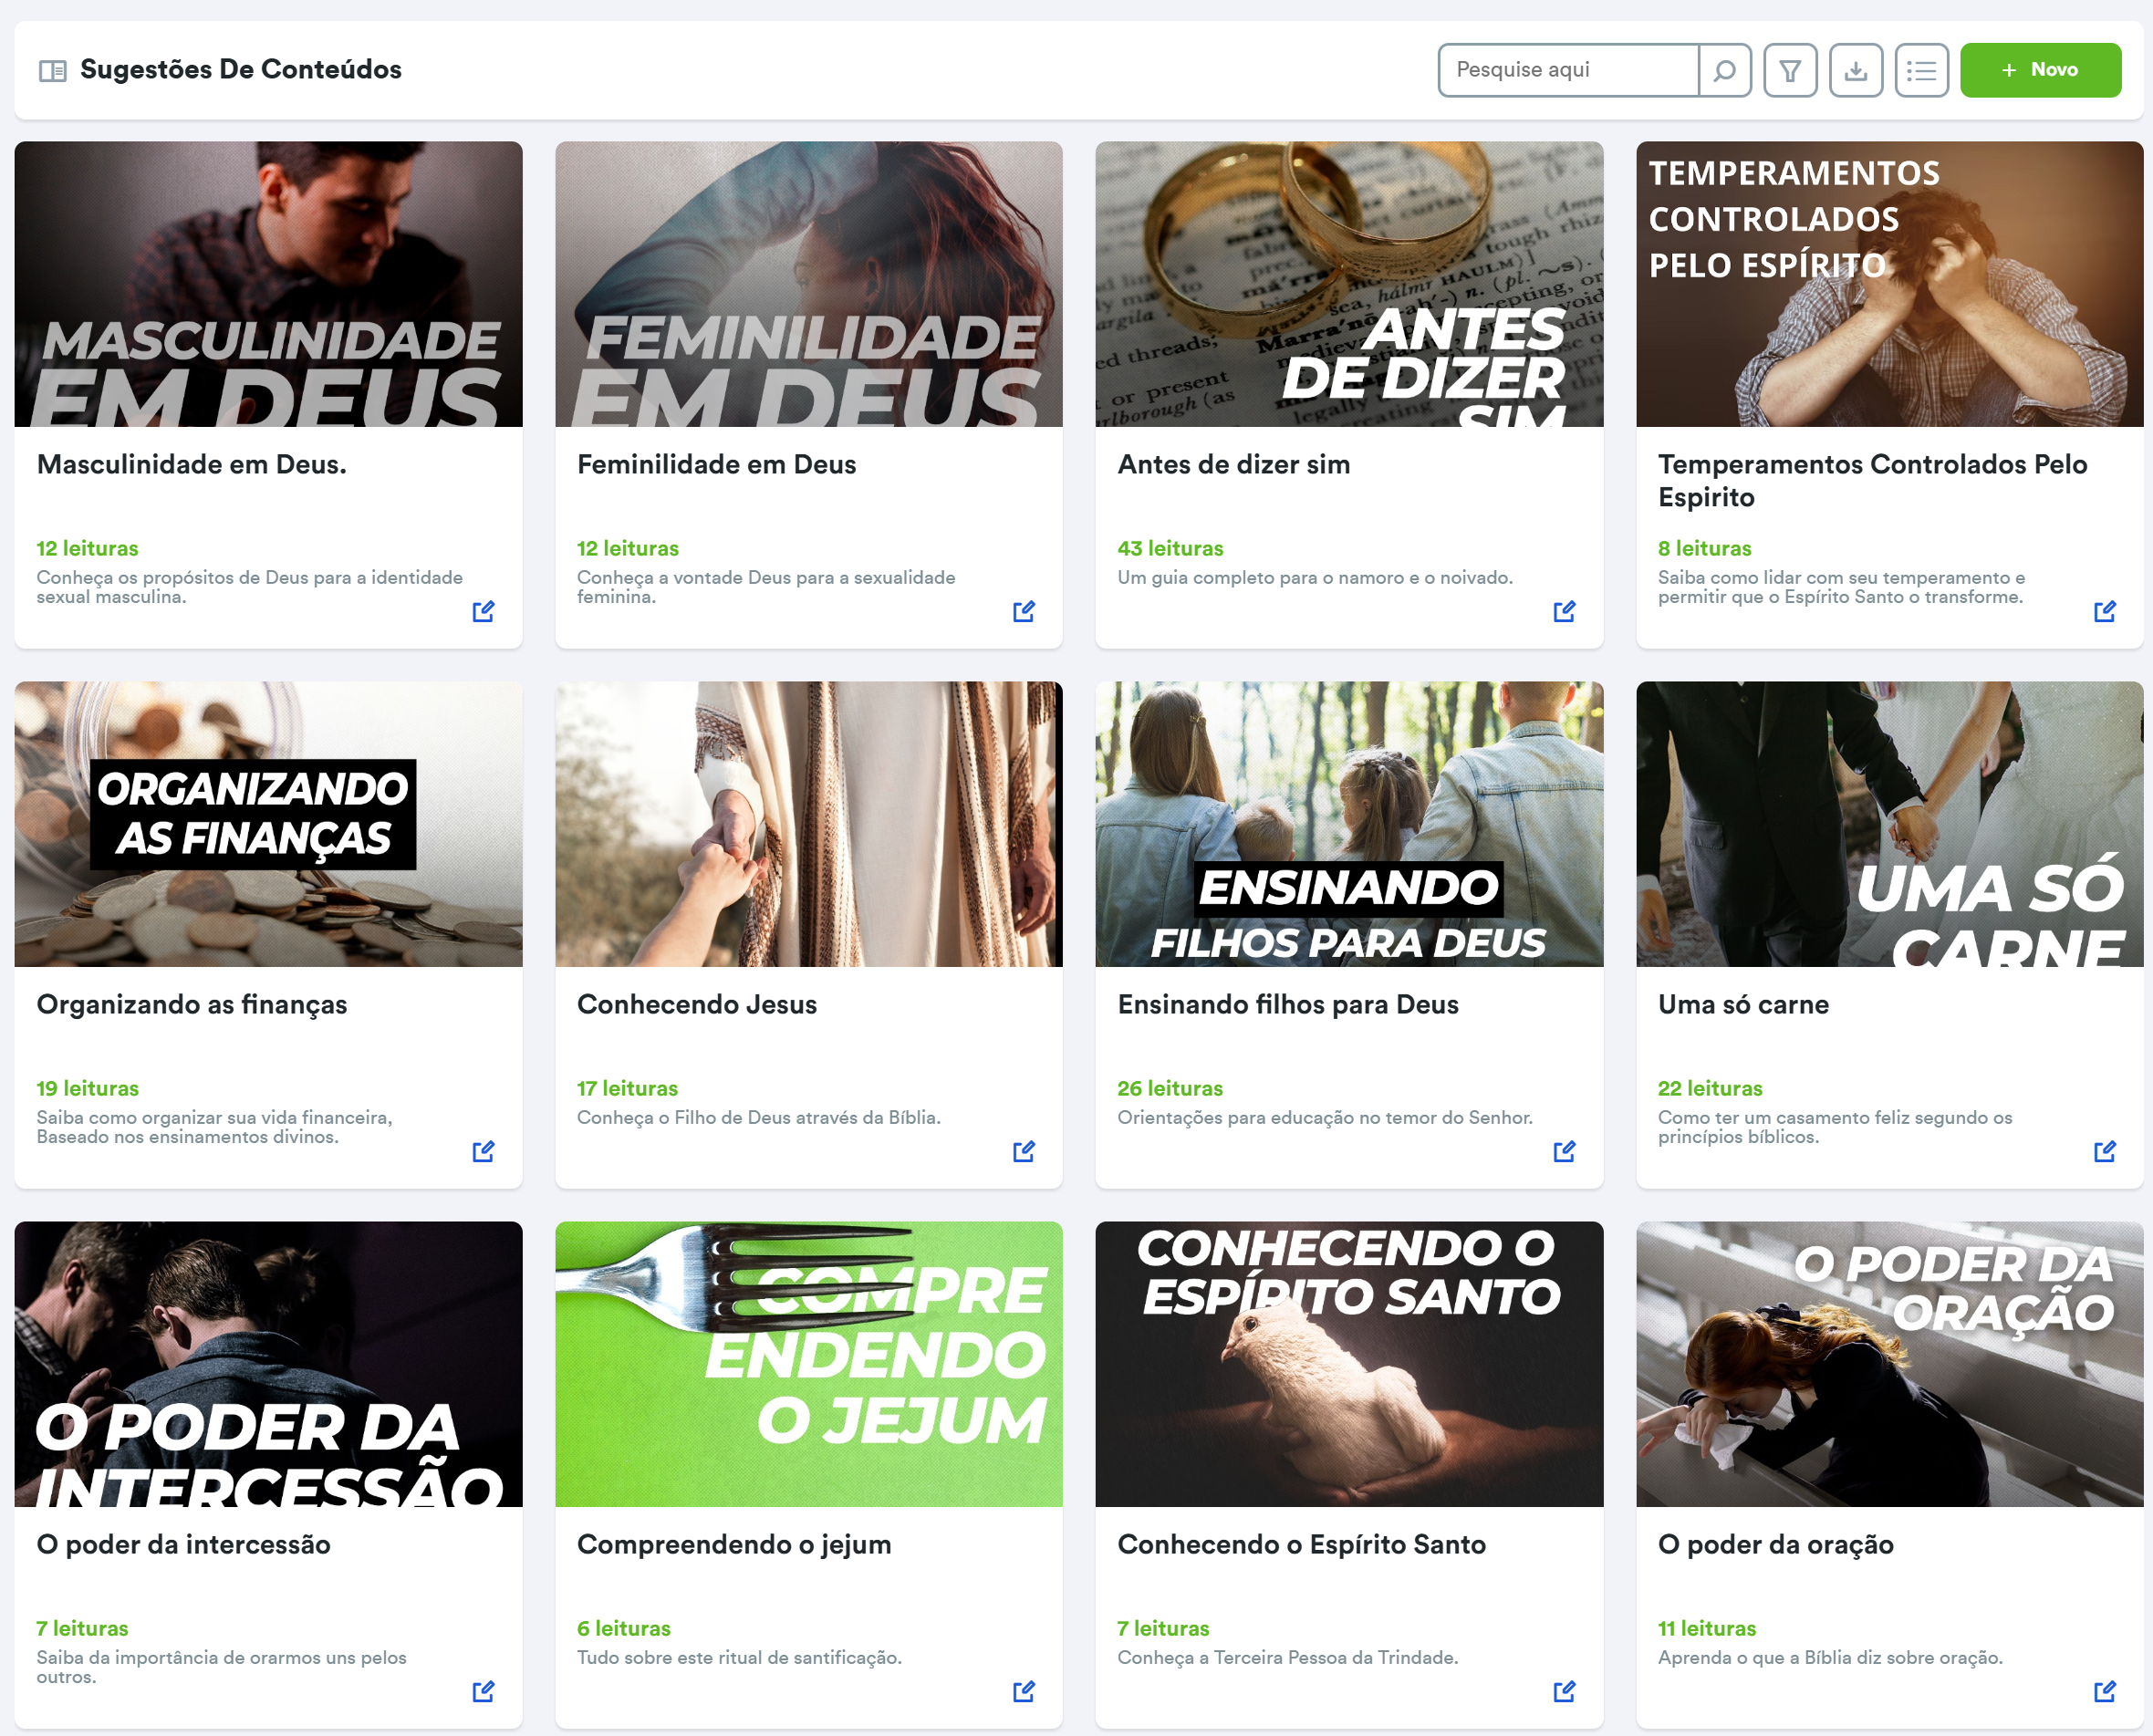Open Organizando as finanças cover image
Viewport: 2153px width, 1736px height.
pyautogui.click(x=268, y=824)
